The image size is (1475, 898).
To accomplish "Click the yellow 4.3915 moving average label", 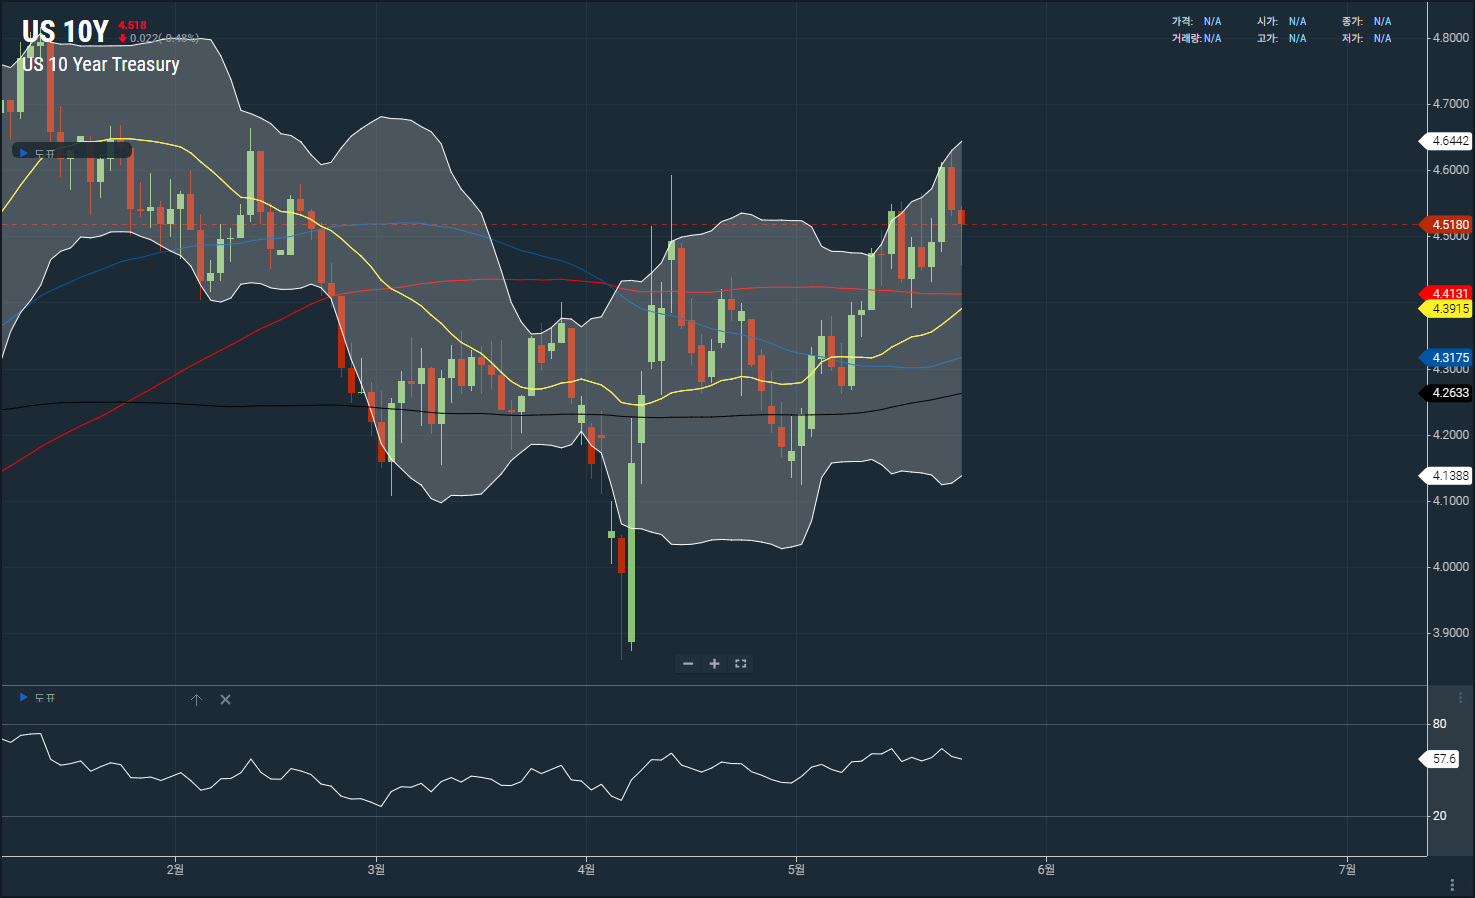I will [x=1449, y=309].
